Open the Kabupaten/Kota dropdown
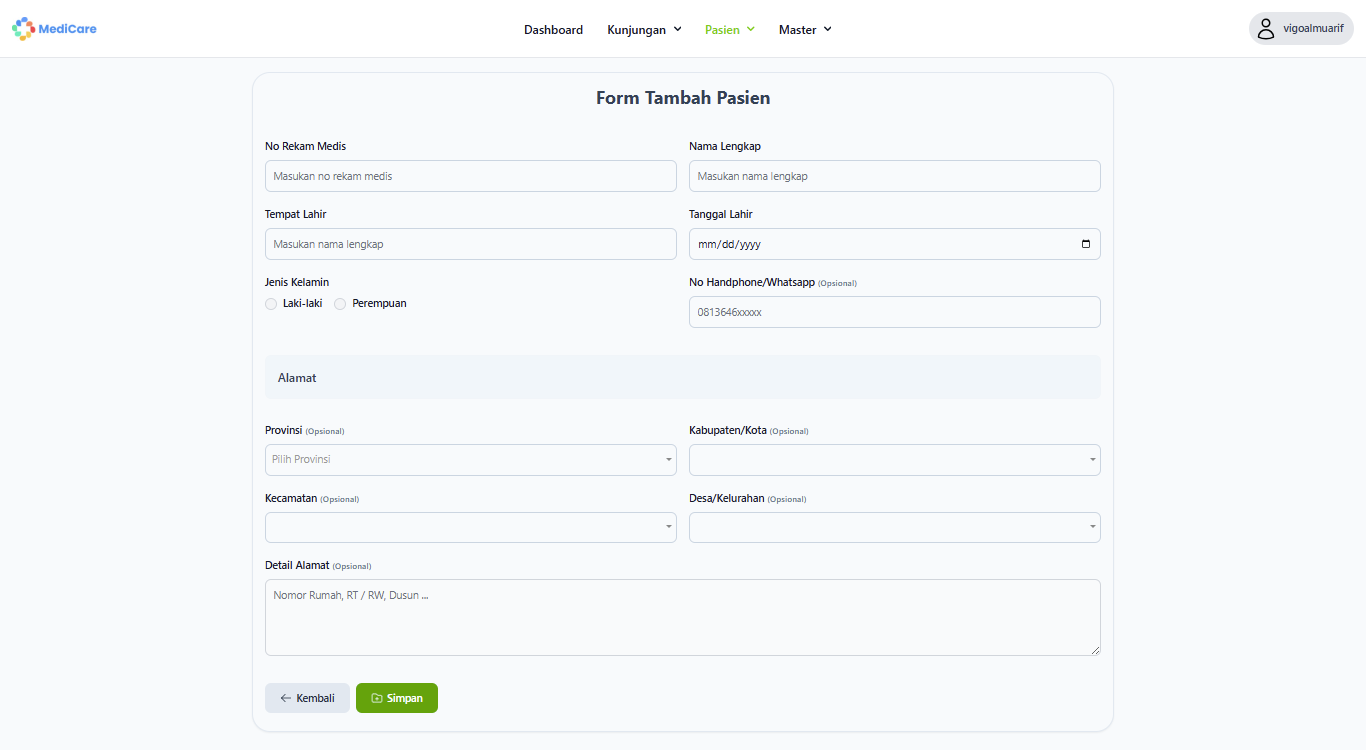 894,460
